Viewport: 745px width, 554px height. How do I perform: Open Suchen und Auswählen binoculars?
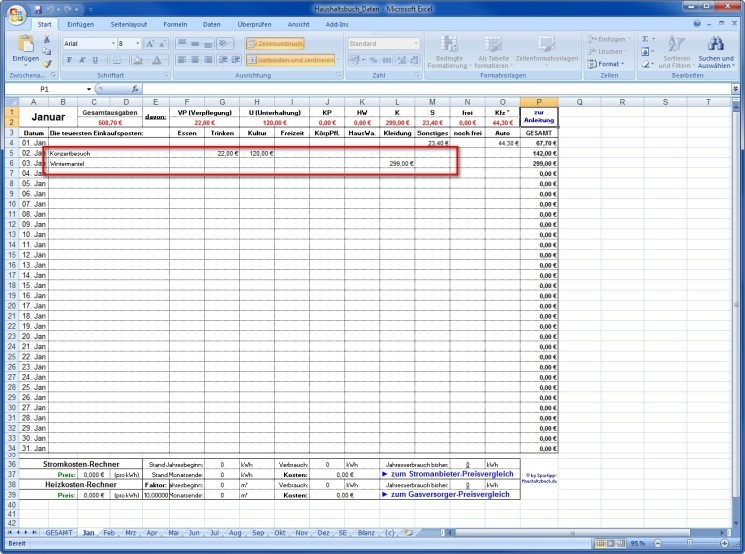point(716,51)
